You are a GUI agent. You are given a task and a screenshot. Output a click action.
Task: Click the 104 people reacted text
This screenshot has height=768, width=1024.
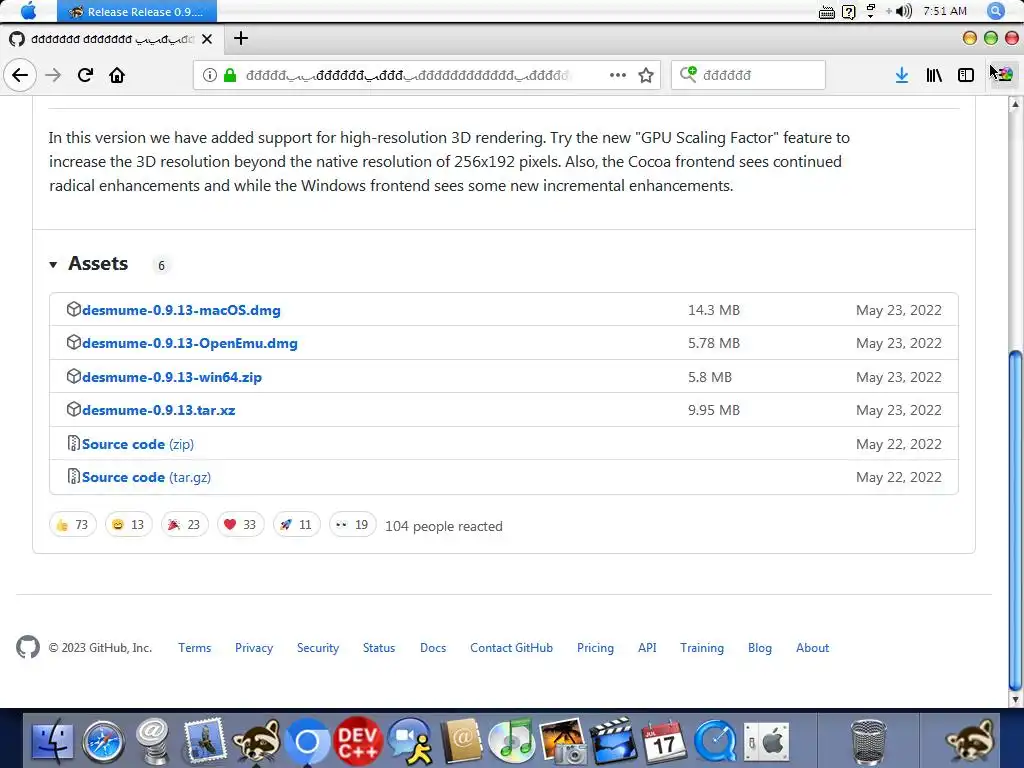[444, 526]
